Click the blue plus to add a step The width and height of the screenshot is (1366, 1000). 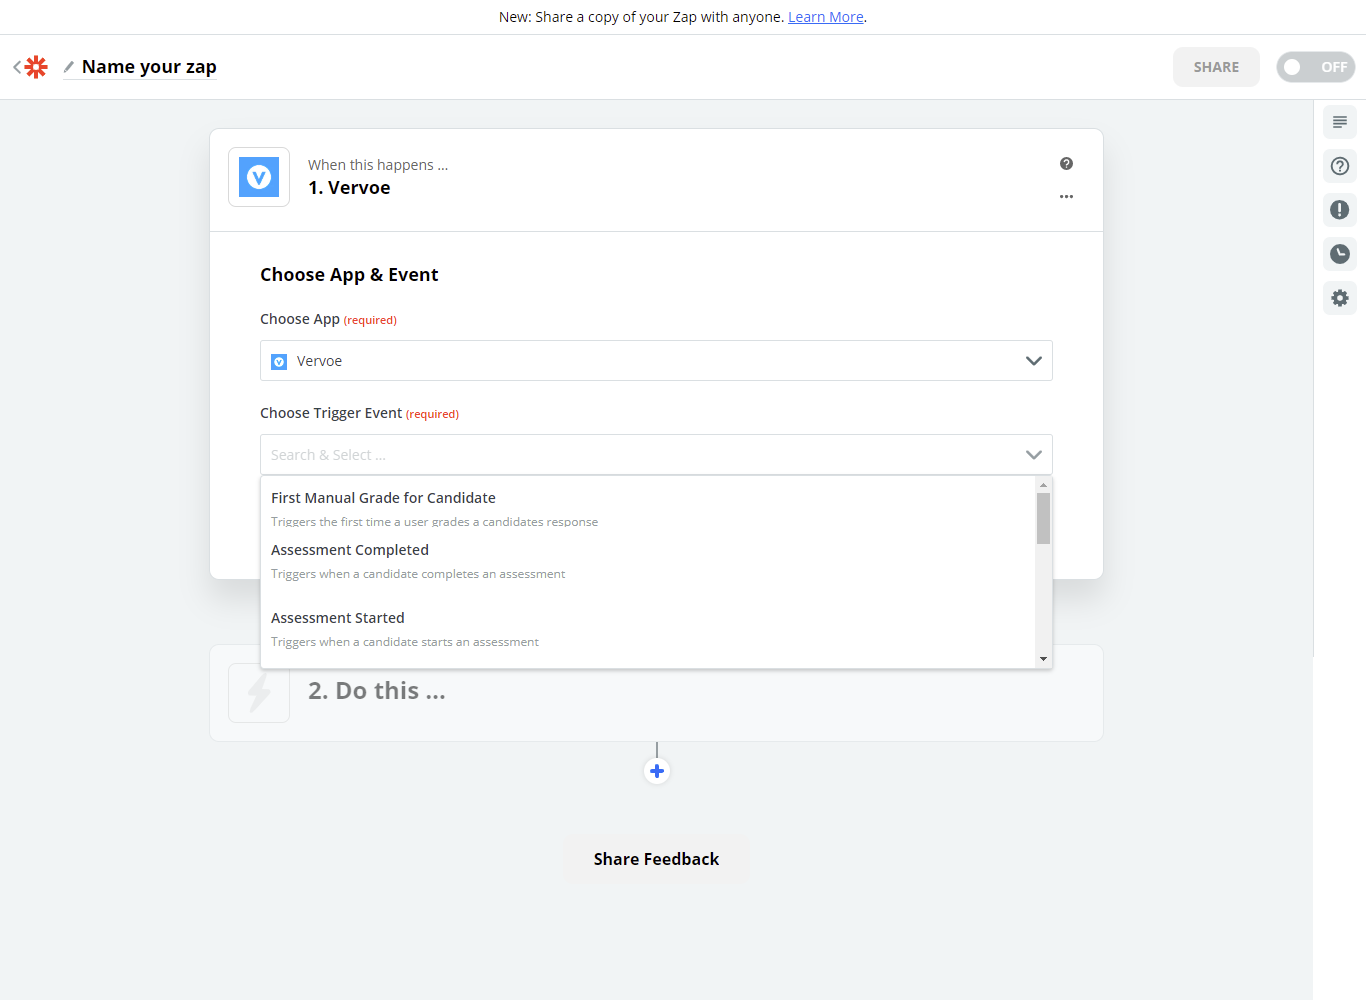click(657, 771)
